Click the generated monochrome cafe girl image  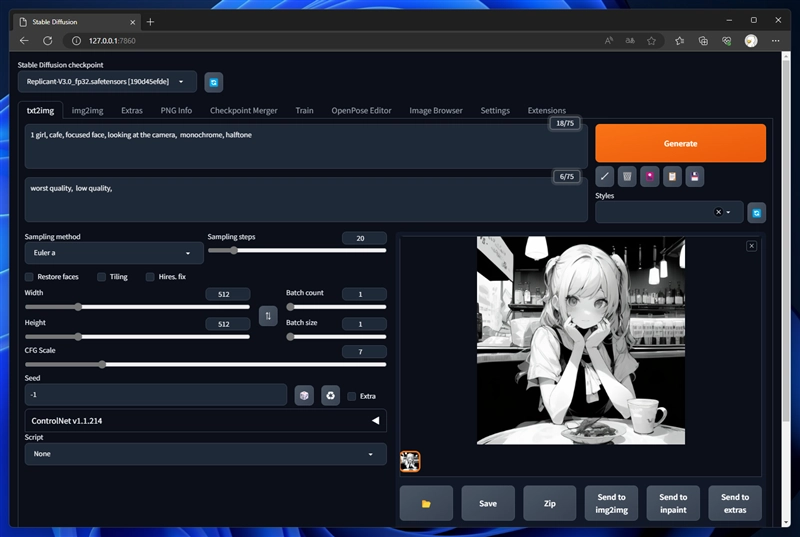(x=581, y=340)
